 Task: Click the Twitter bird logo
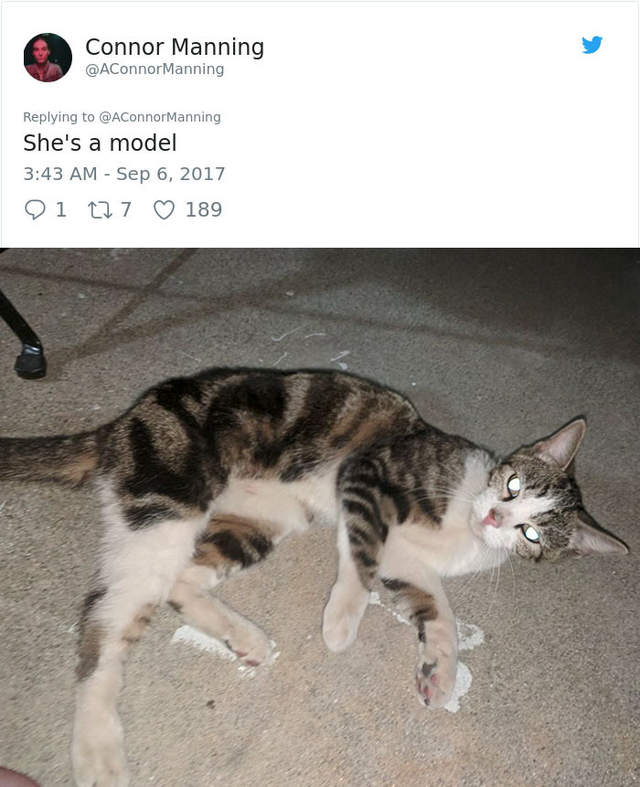pos(592,44)
